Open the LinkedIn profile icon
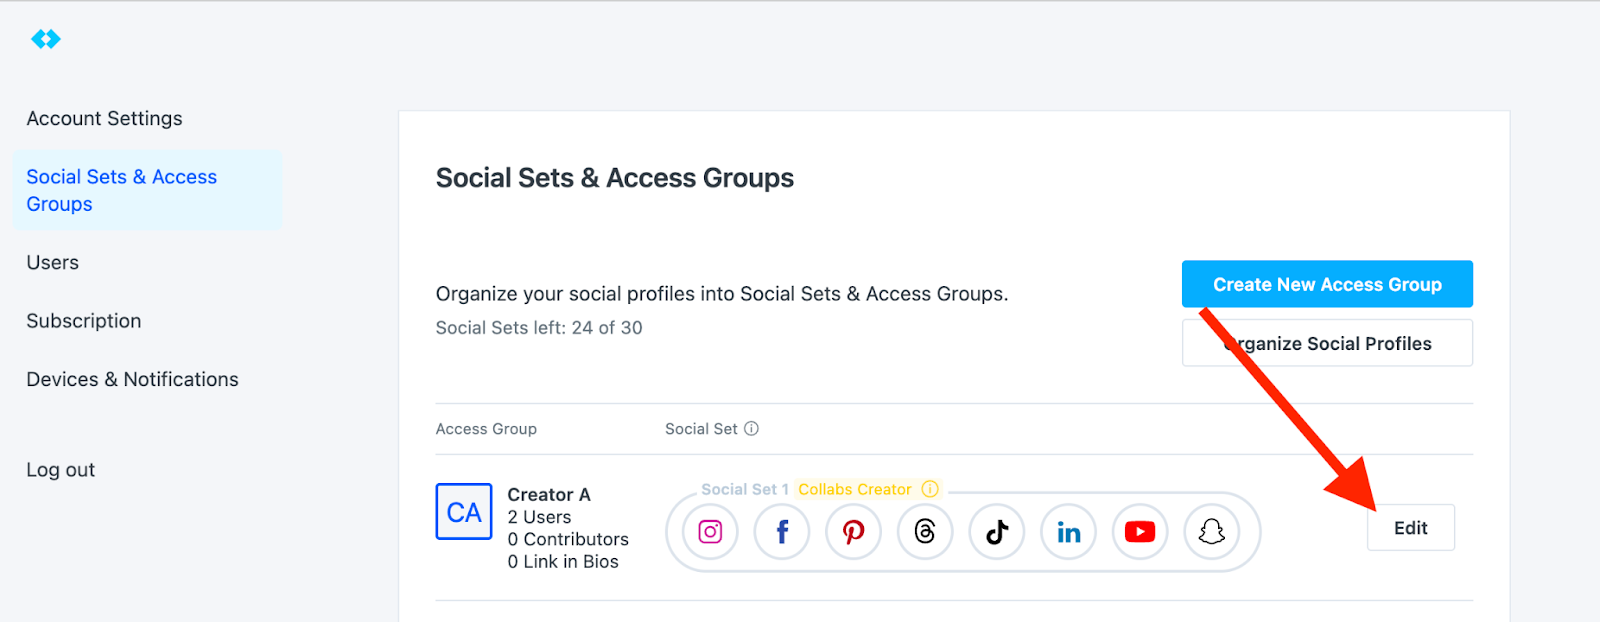1600x622 pixels. [x=1068, y=532]
